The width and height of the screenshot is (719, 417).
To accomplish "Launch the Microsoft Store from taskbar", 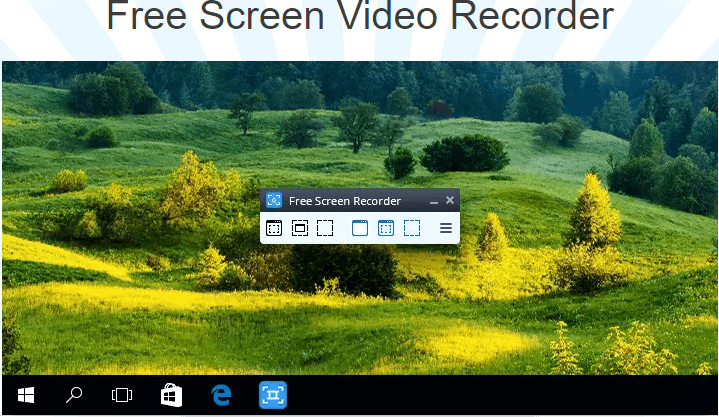I will point(171,395).
